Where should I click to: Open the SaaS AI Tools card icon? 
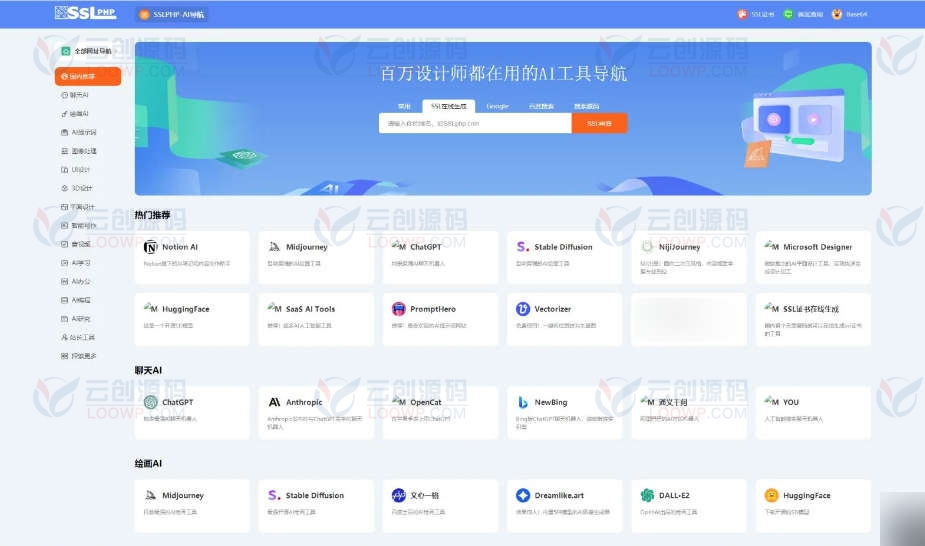click(x=274, y=308)
